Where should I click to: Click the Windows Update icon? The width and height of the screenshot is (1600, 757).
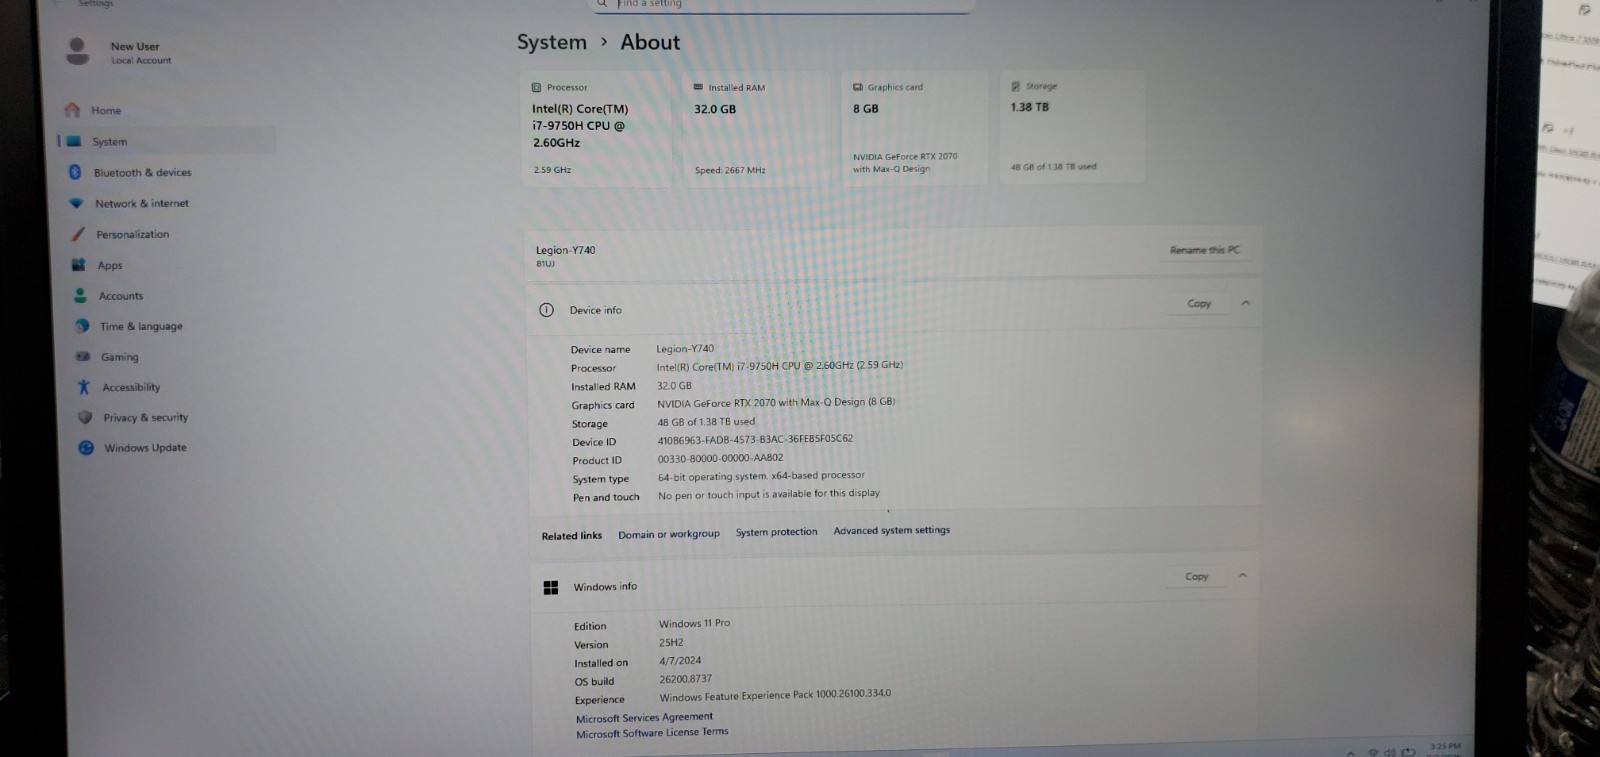click(86, 448)
